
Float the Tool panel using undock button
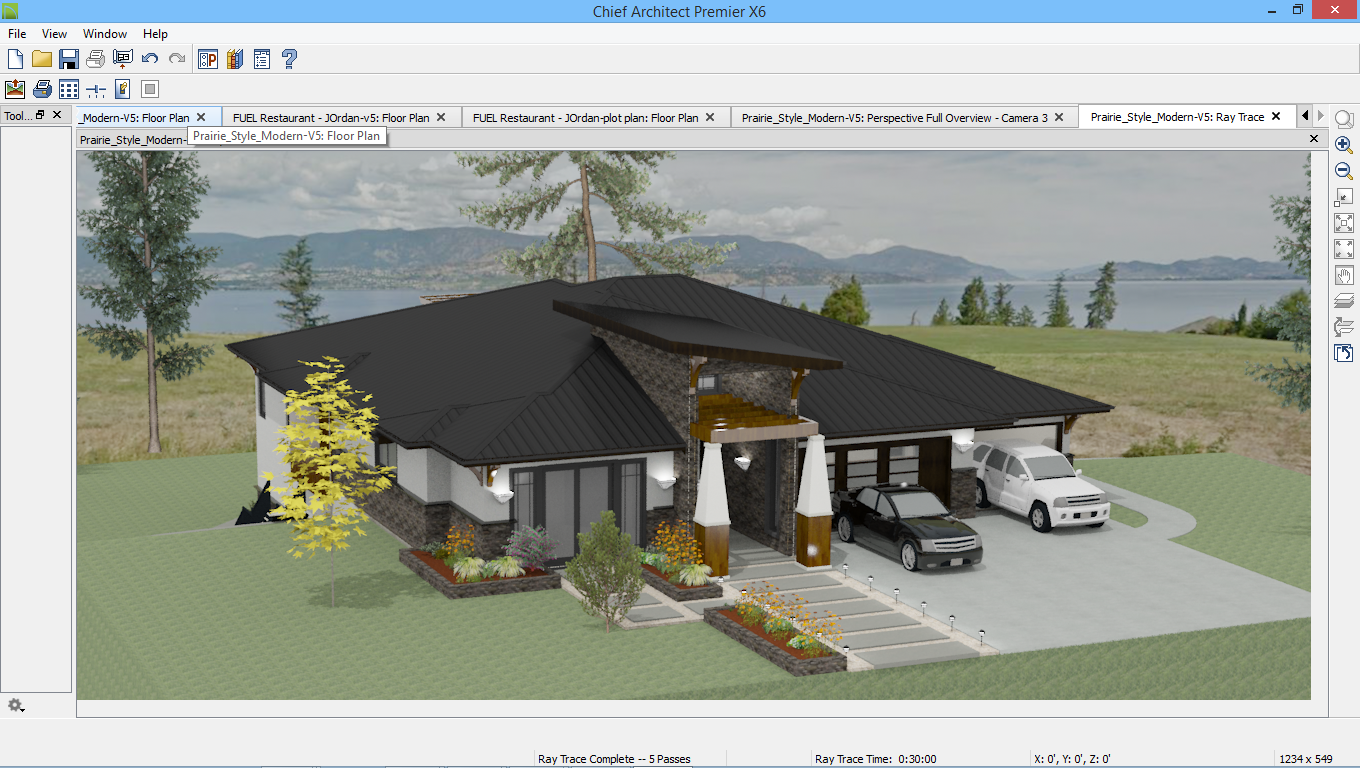point(41,115)
